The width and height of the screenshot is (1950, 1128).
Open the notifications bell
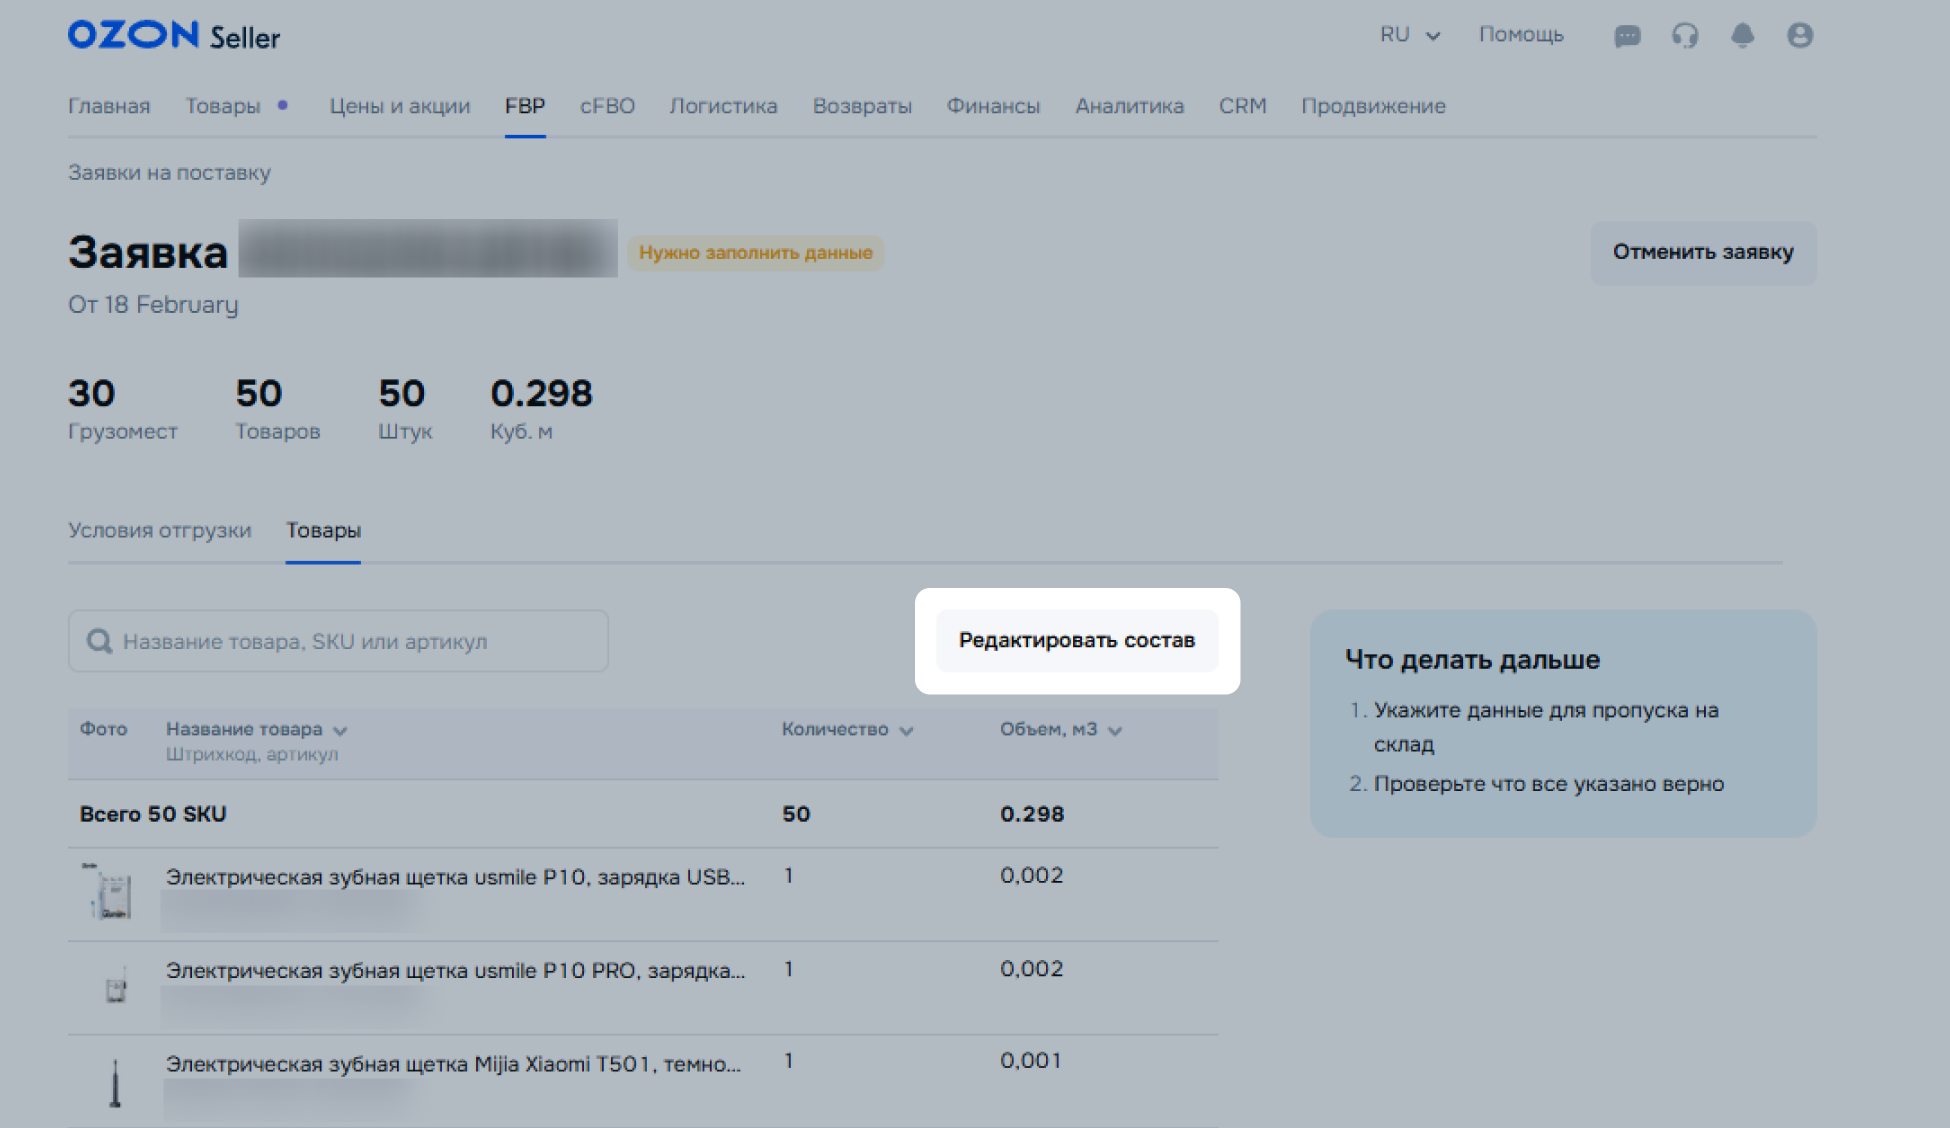pyautogui.click(x=1742, y=36)
